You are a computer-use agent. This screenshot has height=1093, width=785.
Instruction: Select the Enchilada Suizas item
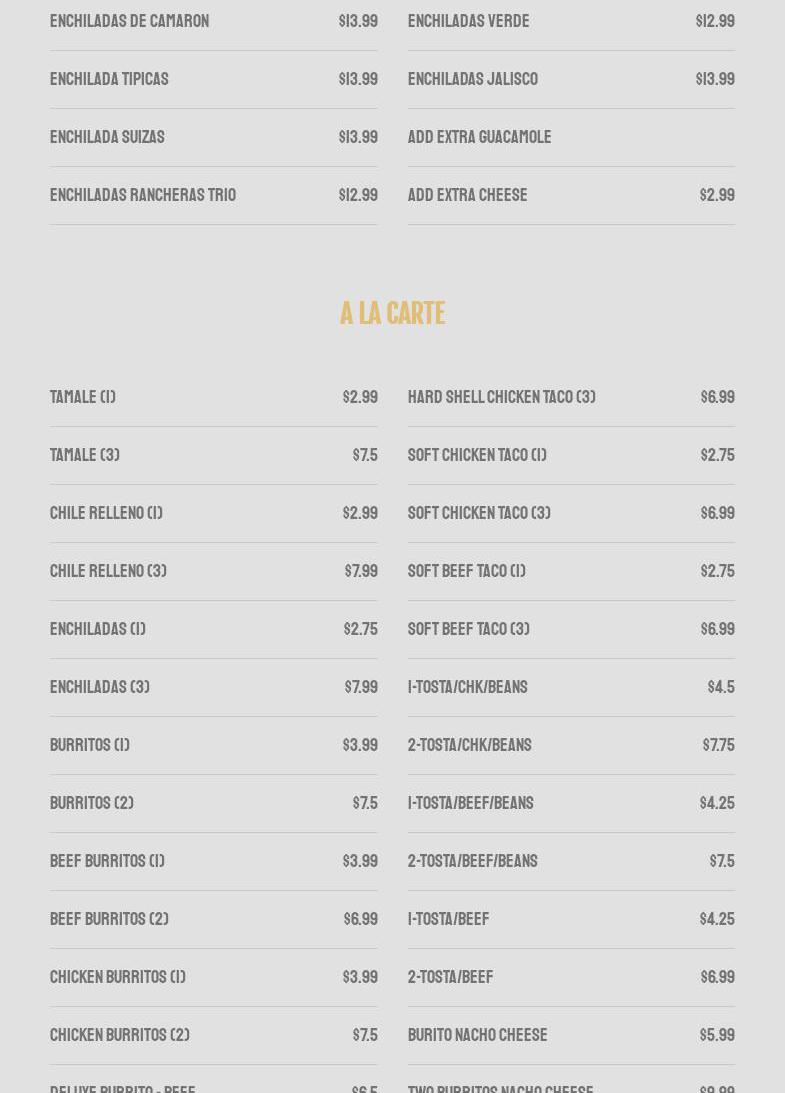pos(107,137)
